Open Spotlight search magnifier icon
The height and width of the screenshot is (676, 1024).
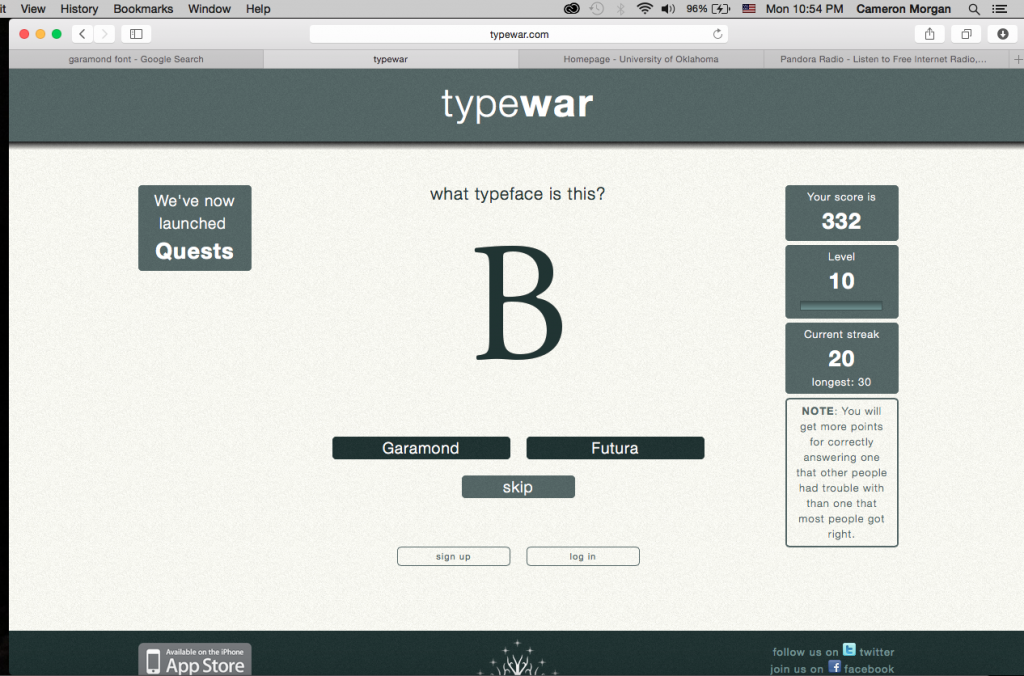click(974, 9)
